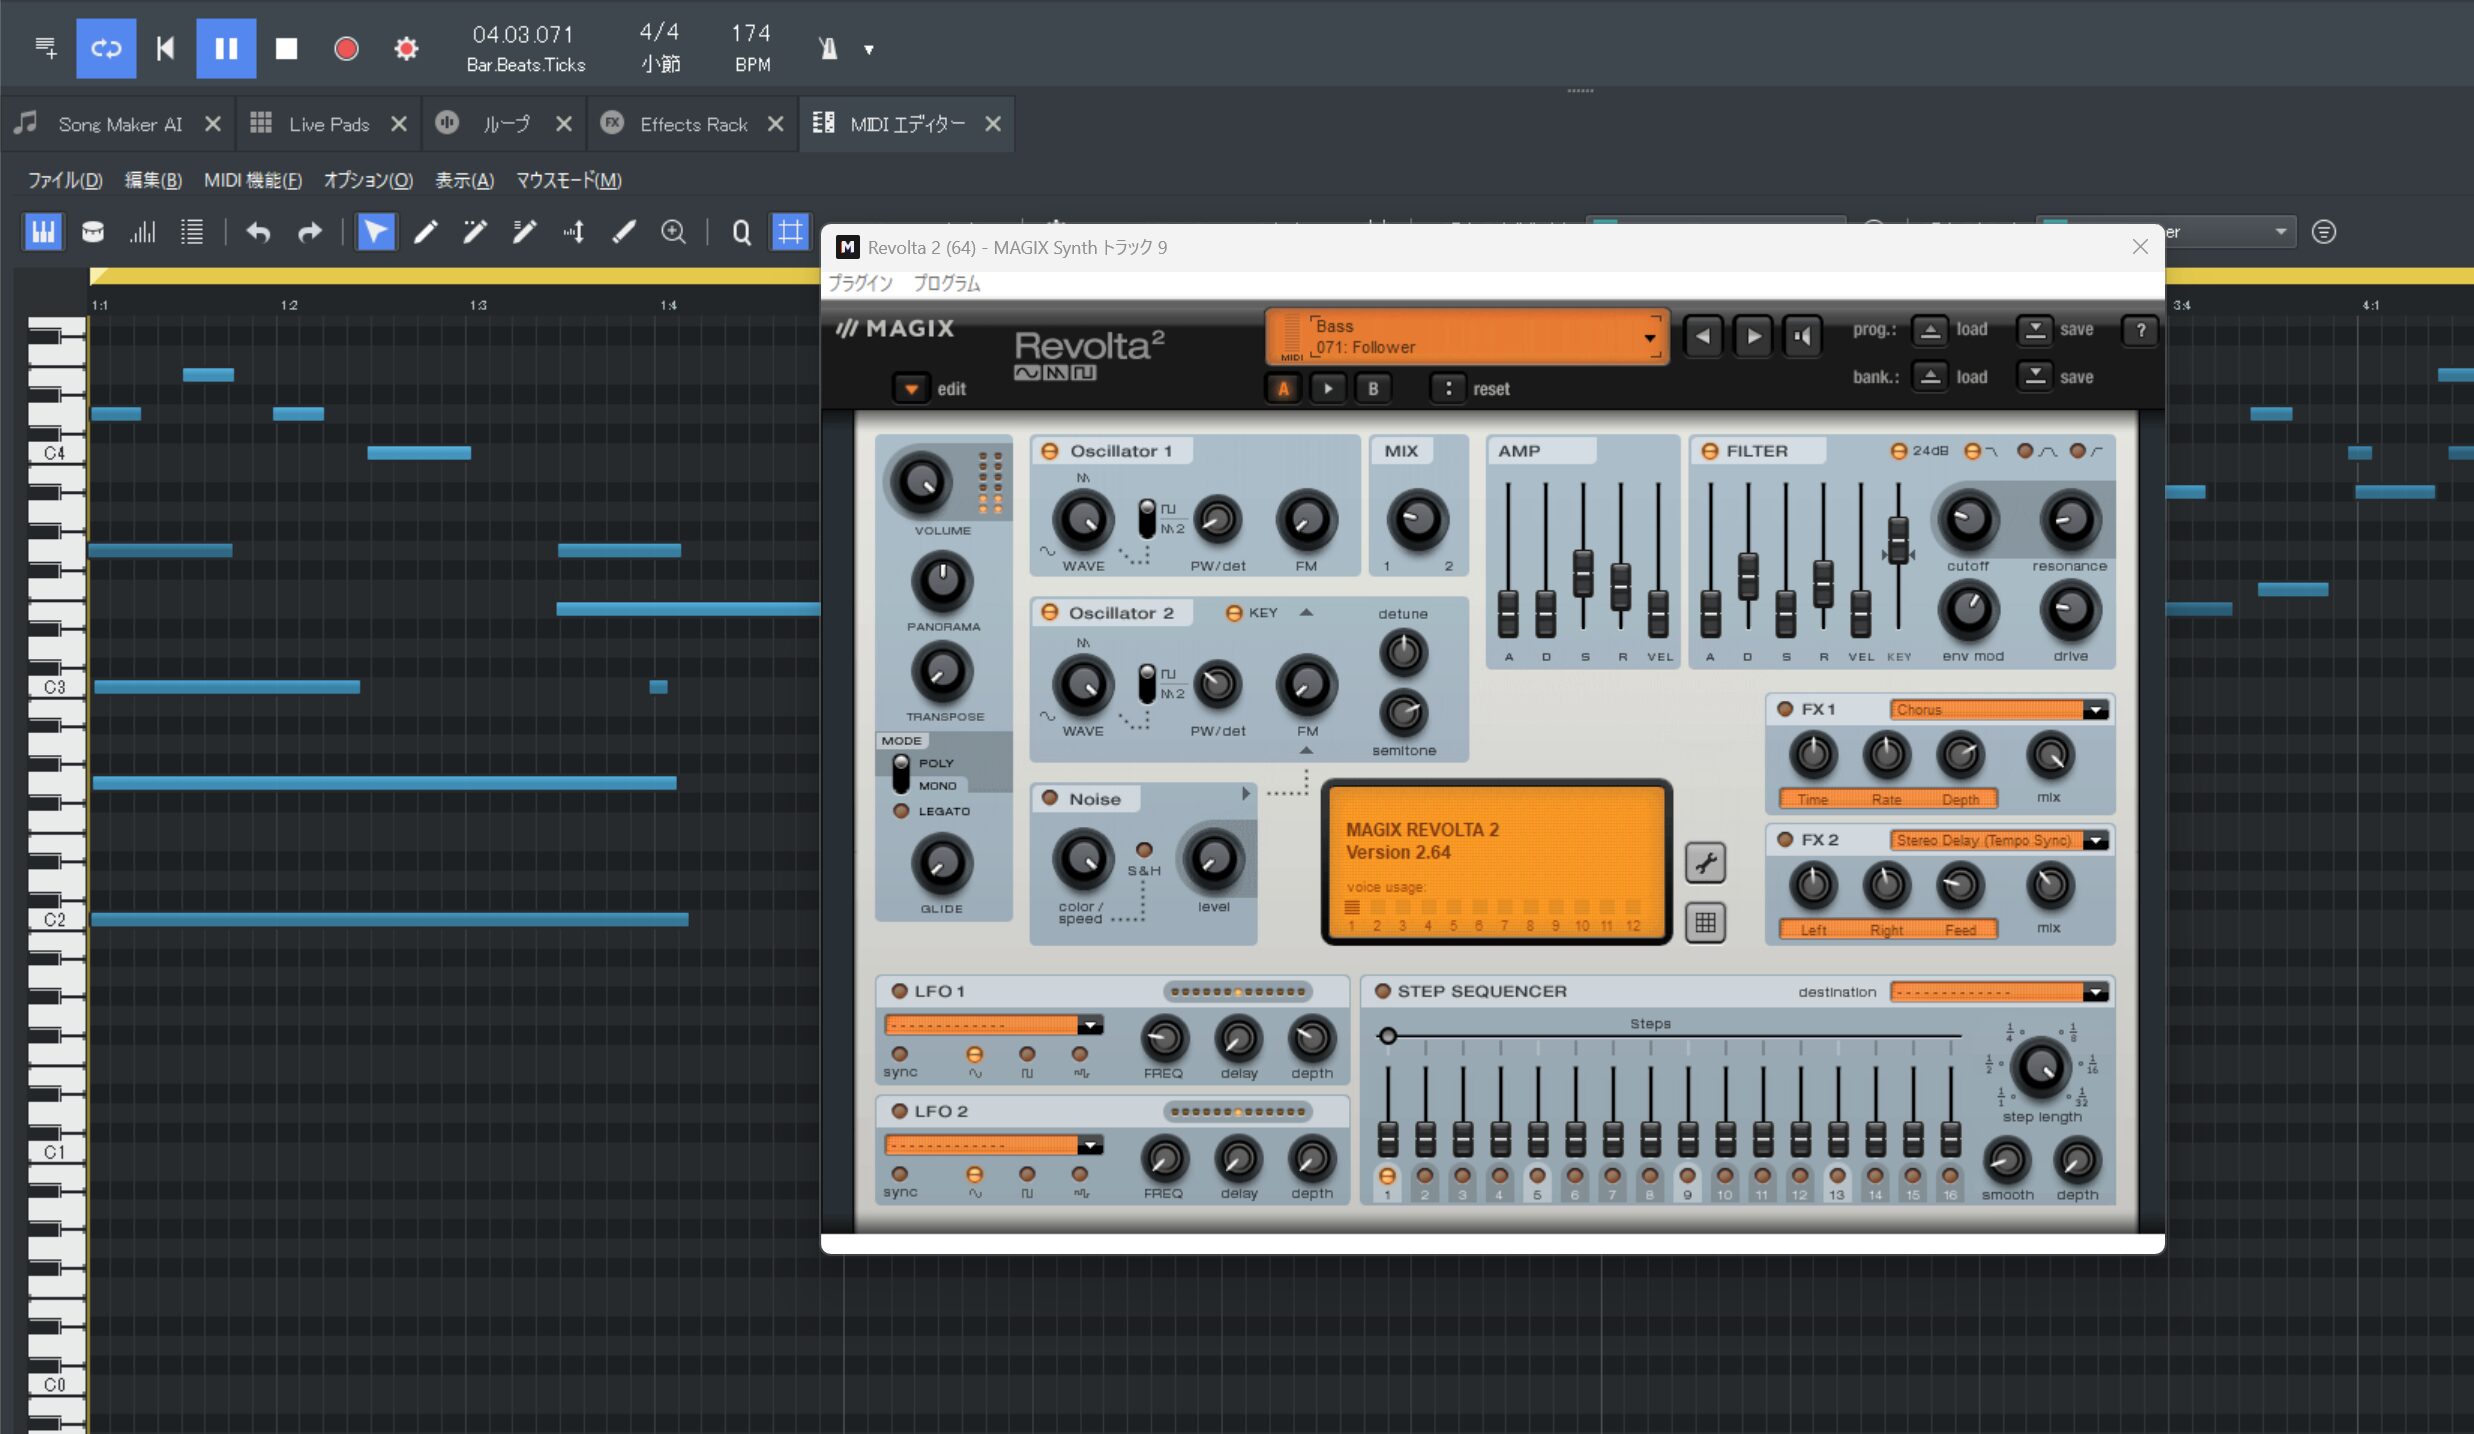Enable the LEGATO mode LED
Screen dimensions: 2474x1434
pos(901,811)
